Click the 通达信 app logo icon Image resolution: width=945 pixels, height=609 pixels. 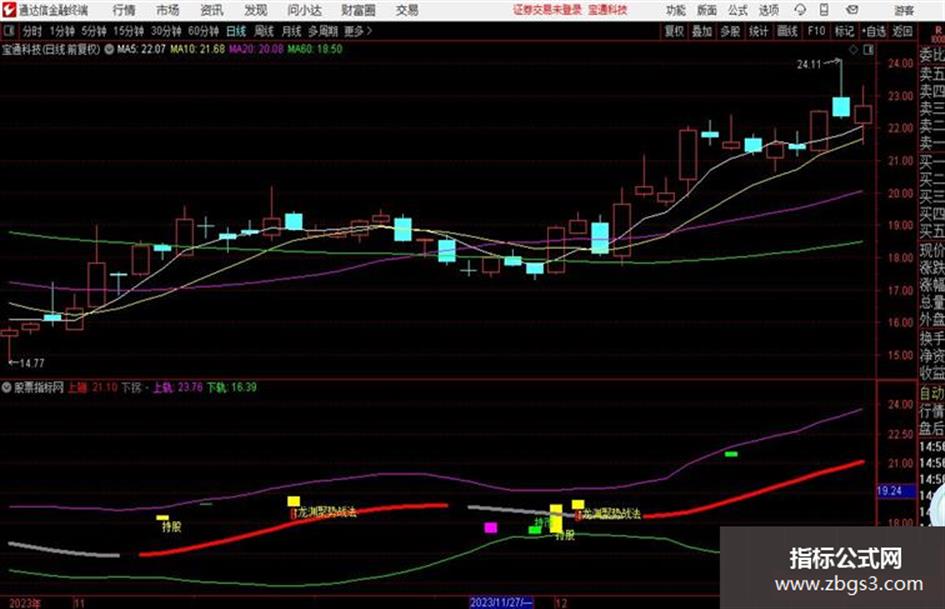pyautogui.click(x=9, y=10)
